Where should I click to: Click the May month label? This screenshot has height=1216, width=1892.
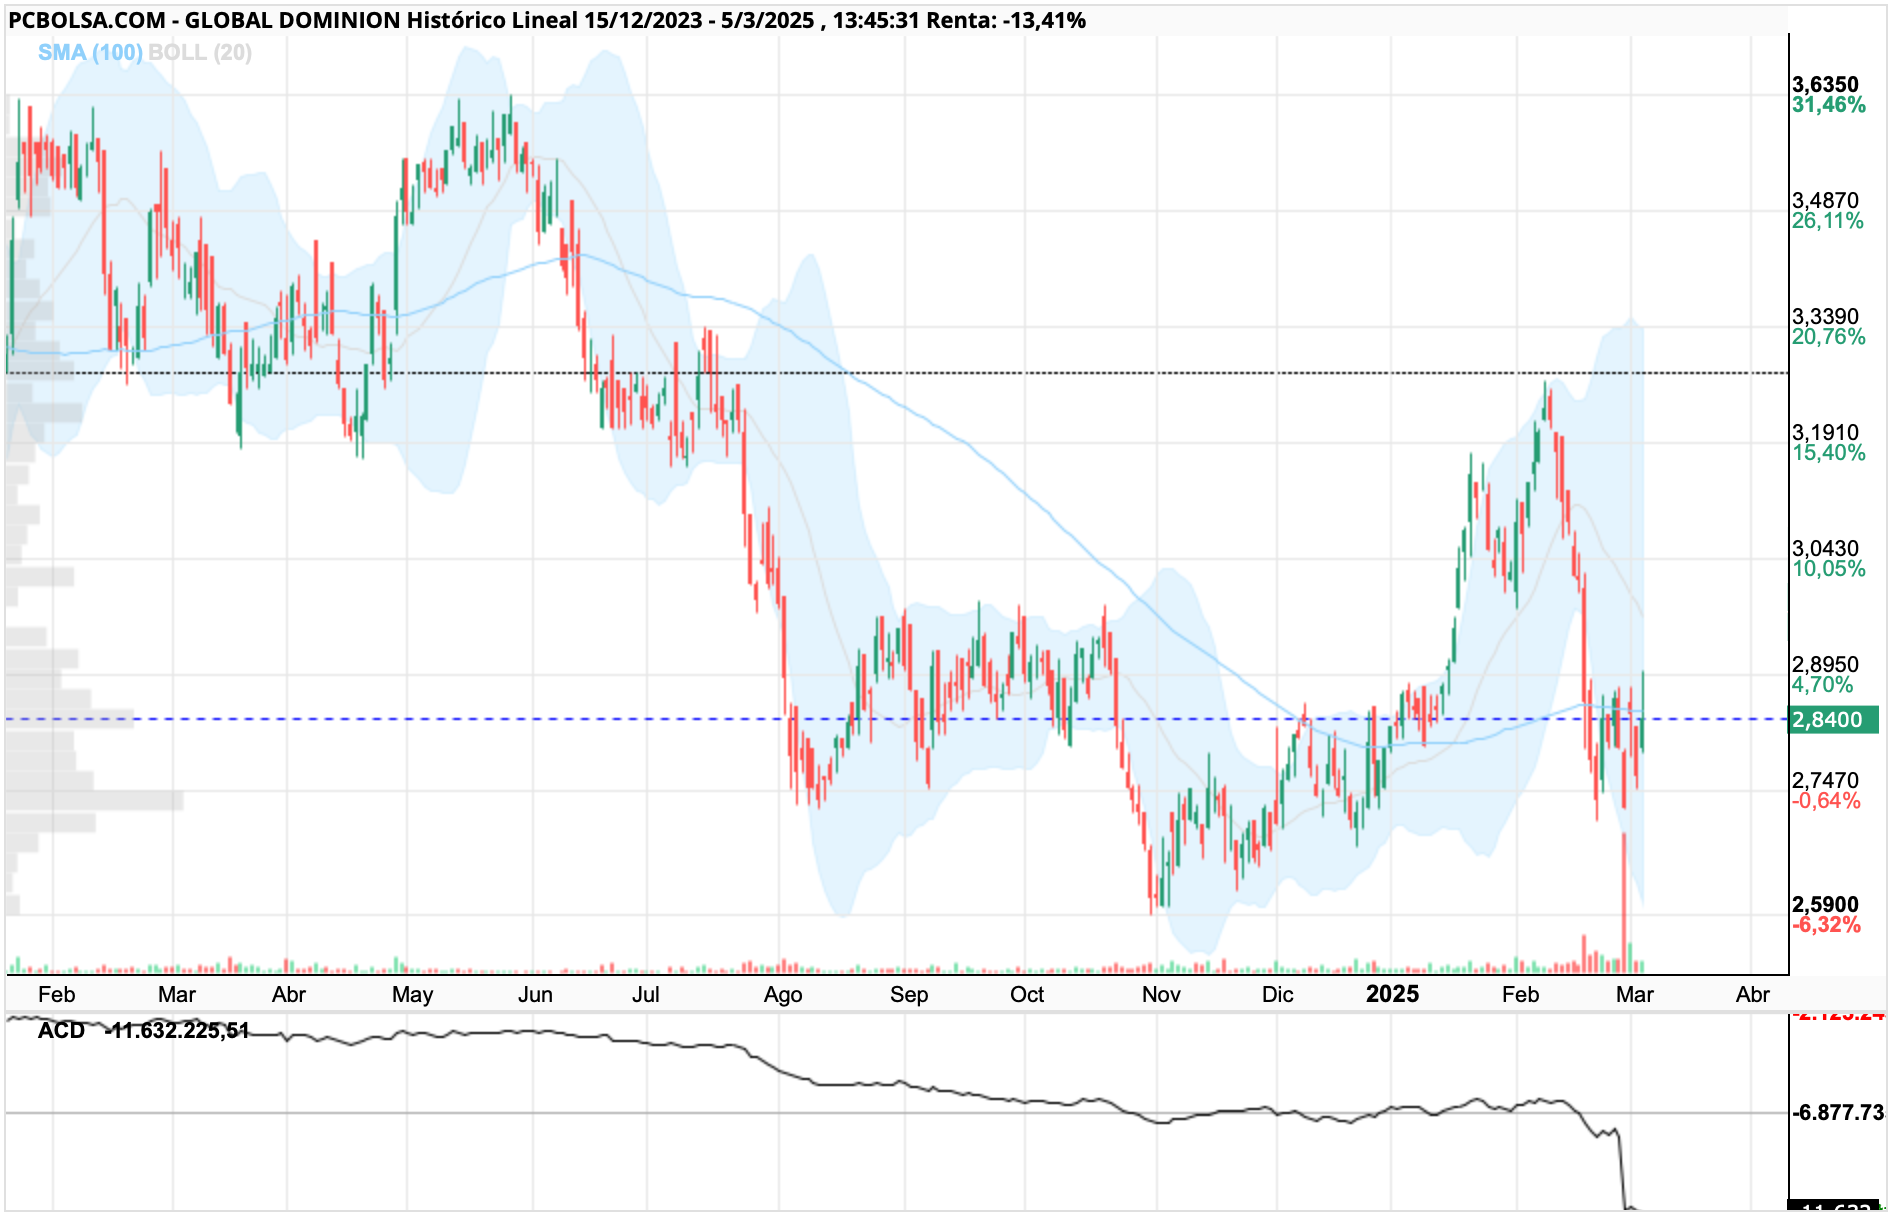[x=413, y=994]
